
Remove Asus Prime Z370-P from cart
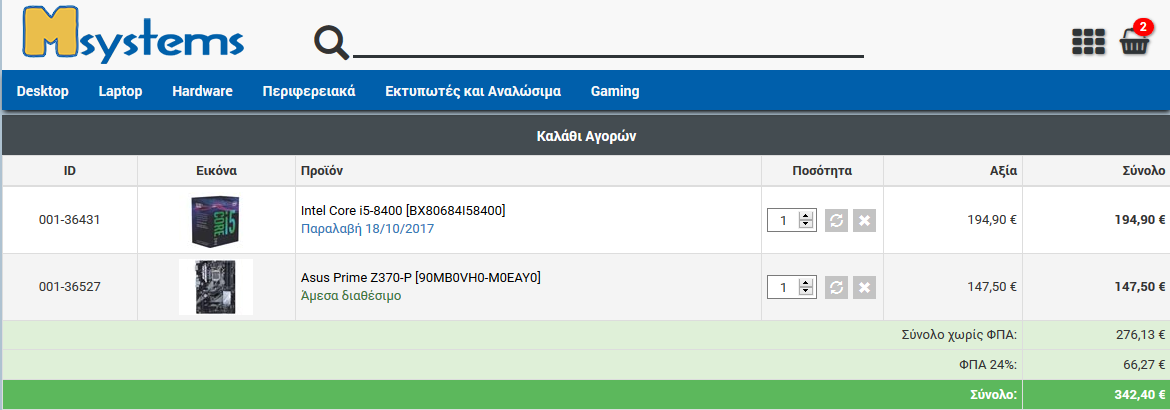pos(865,287)
